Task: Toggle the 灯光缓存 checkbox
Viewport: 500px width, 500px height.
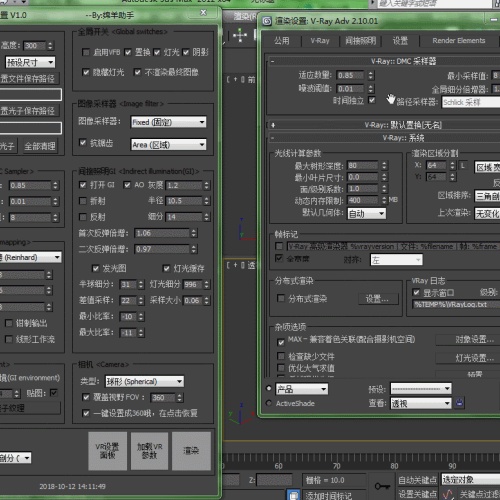Action: click(x=166, y=268)
